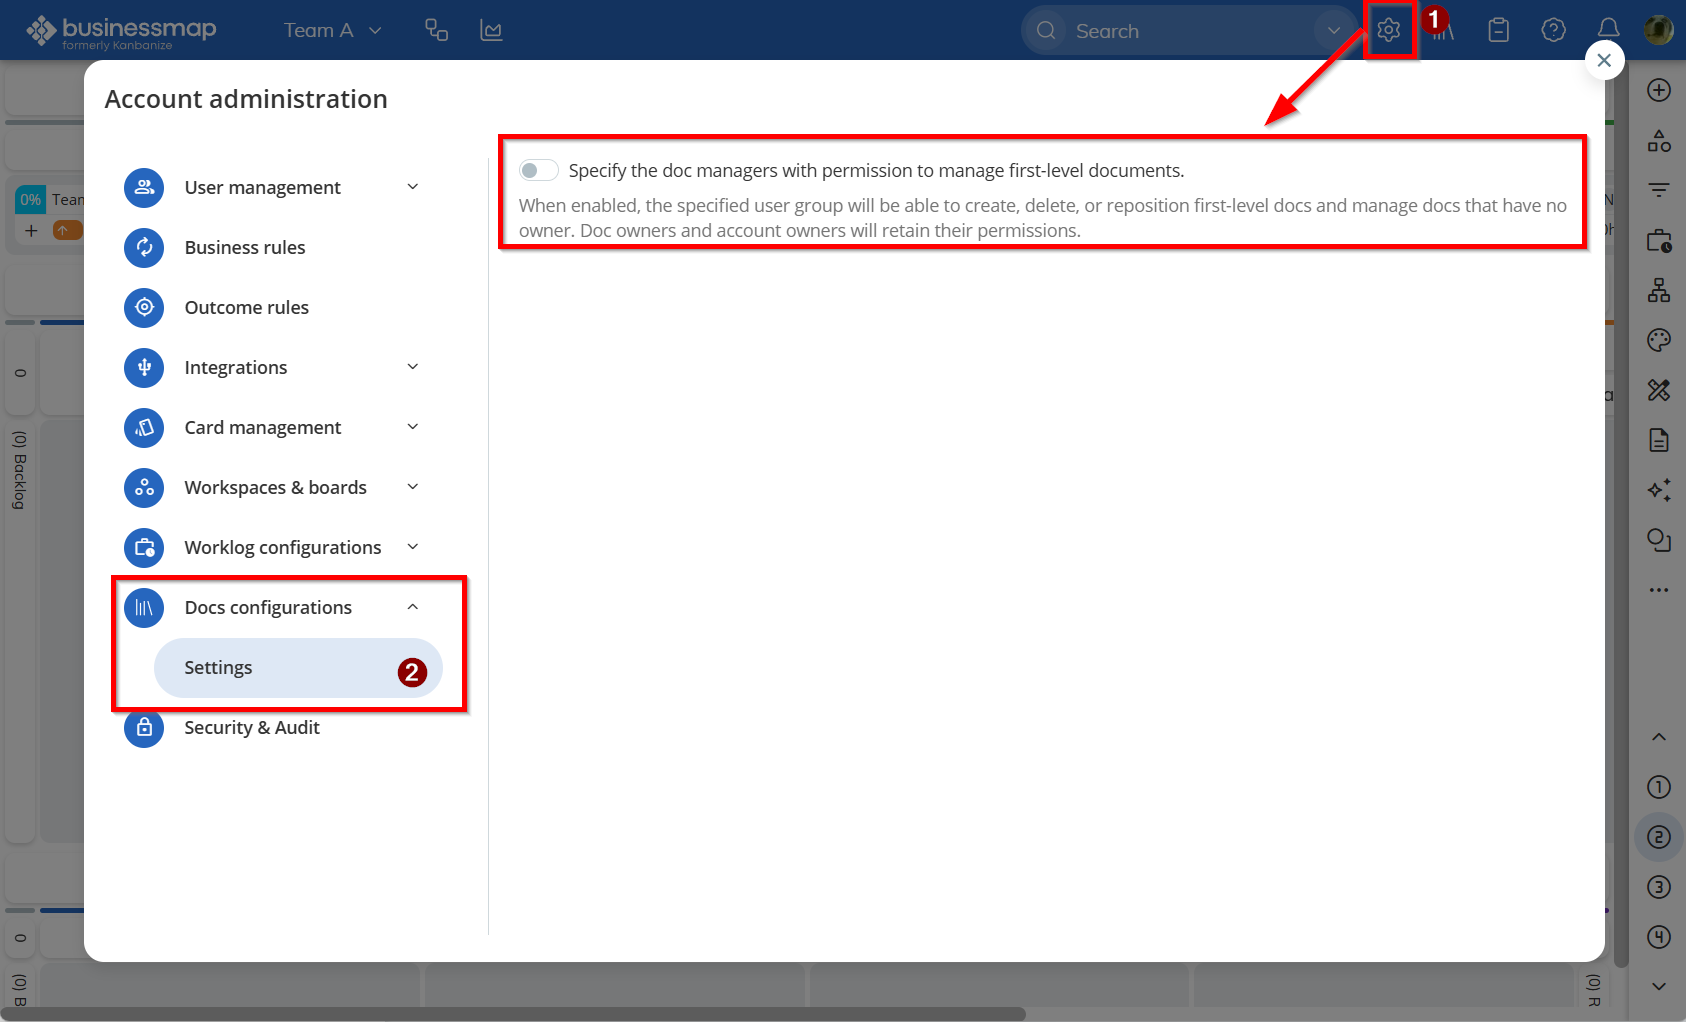Toggle the doc managers permission switch

click(x=538, y=171)
